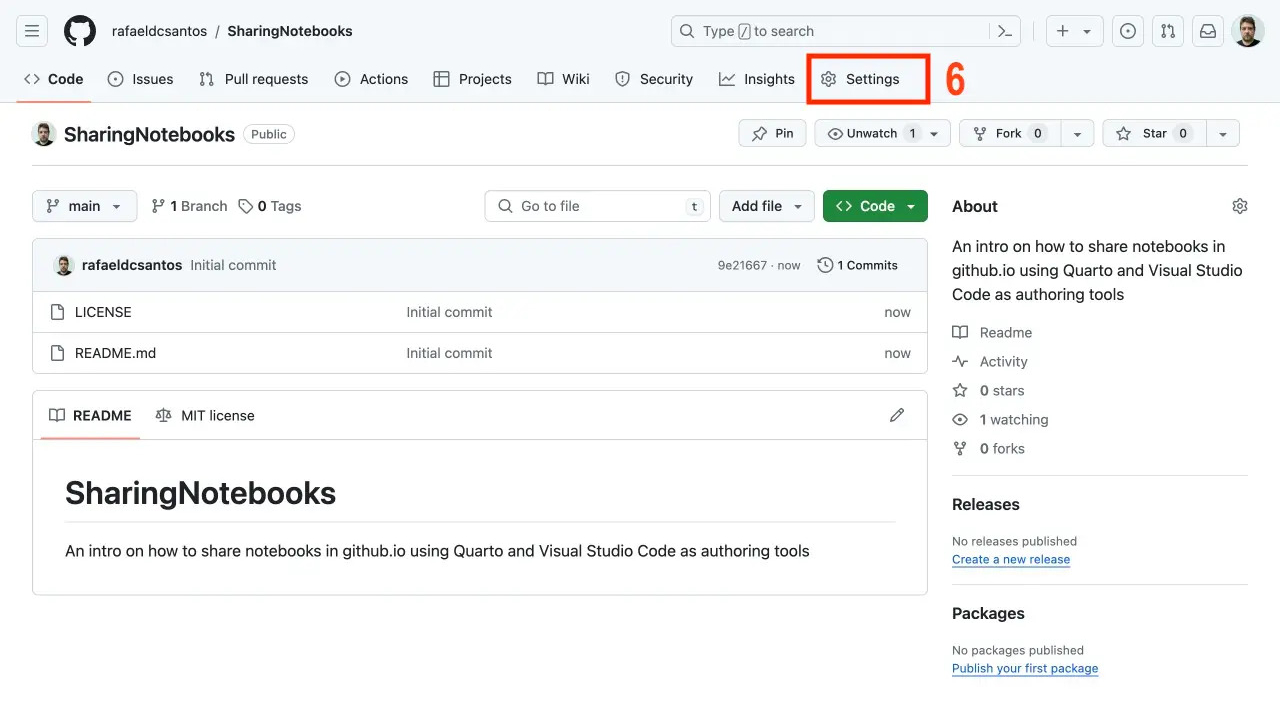Open the Security tab
The width and height of the screenshot is (1280, 720).
click(x=654, y=79)
